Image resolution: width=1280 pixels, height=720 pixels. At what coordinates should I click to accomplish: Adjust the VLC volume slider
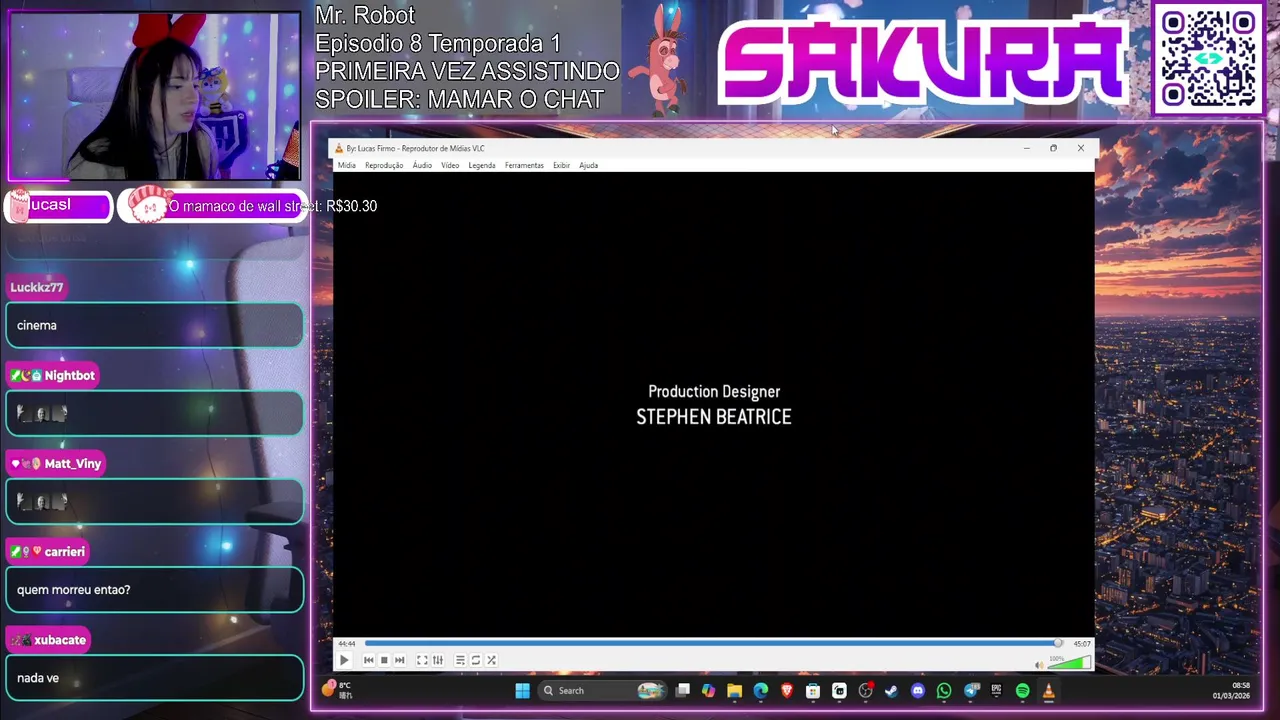click(x=1070, y=663)
